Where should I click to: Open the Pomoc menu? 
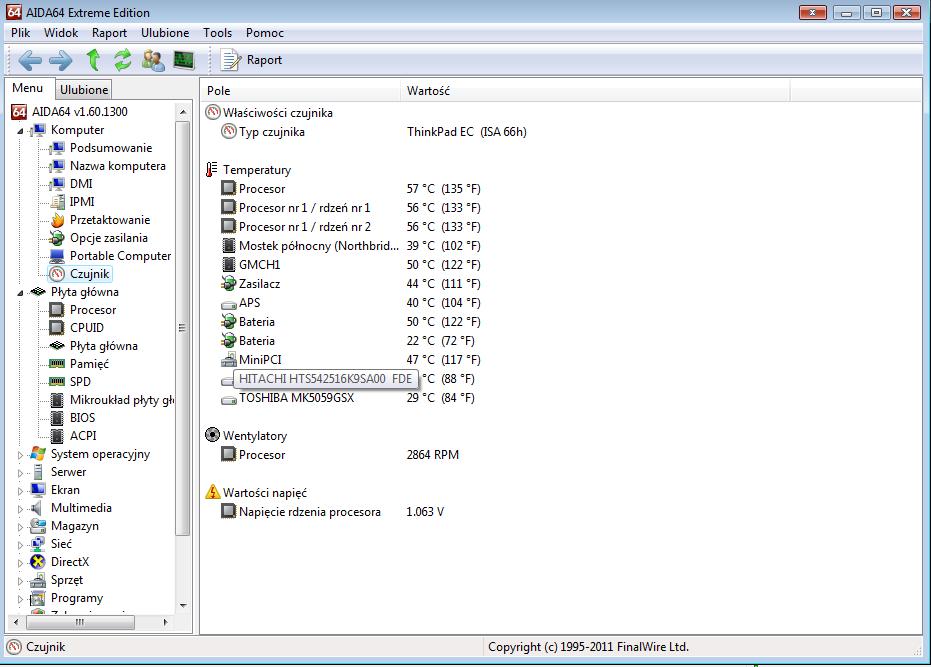click(265, 33)
